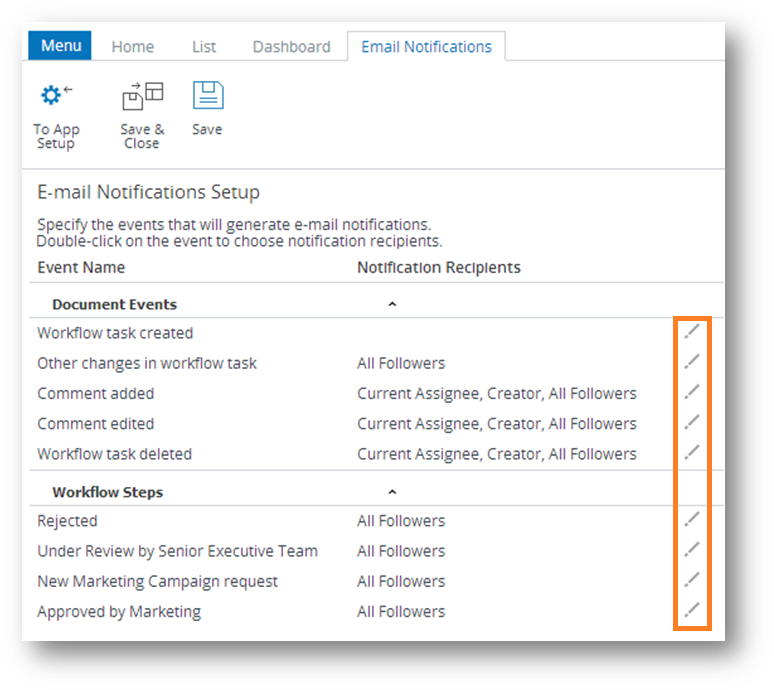Open the Menu button
The height and width of the screenshot is (690, 774).
coord(60,46)
